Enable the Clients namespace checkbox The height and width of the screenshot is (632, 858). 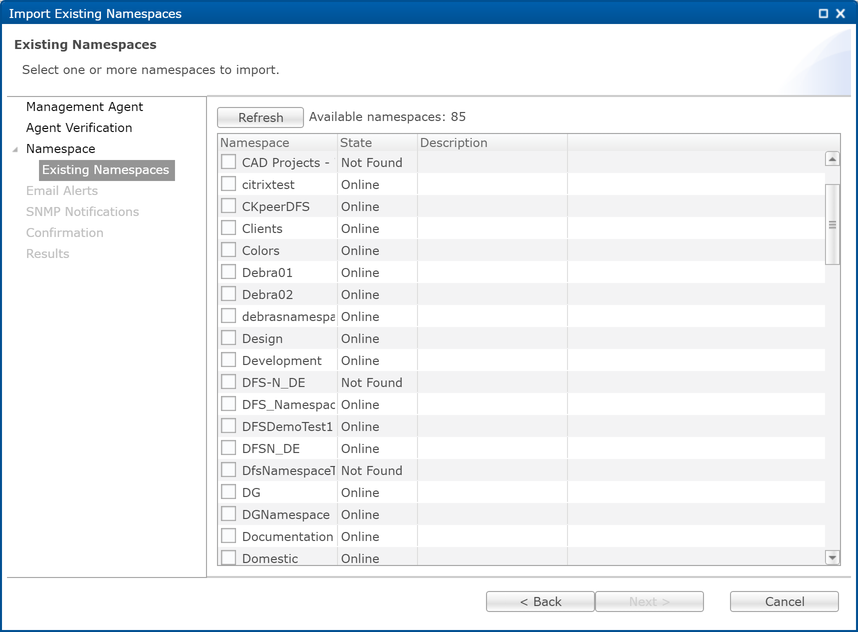[228, 228]
